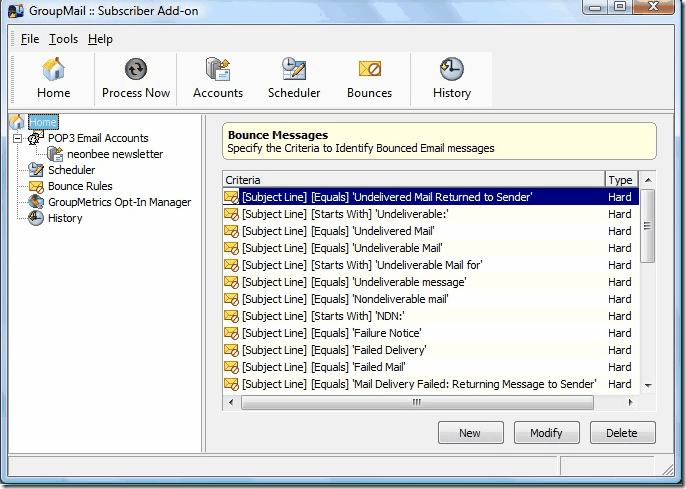Image resolution: width=686 pixels, height=489 pixels.
Task: Click the neonbee newsletter account icon
Action: click(x=55, y=154)
